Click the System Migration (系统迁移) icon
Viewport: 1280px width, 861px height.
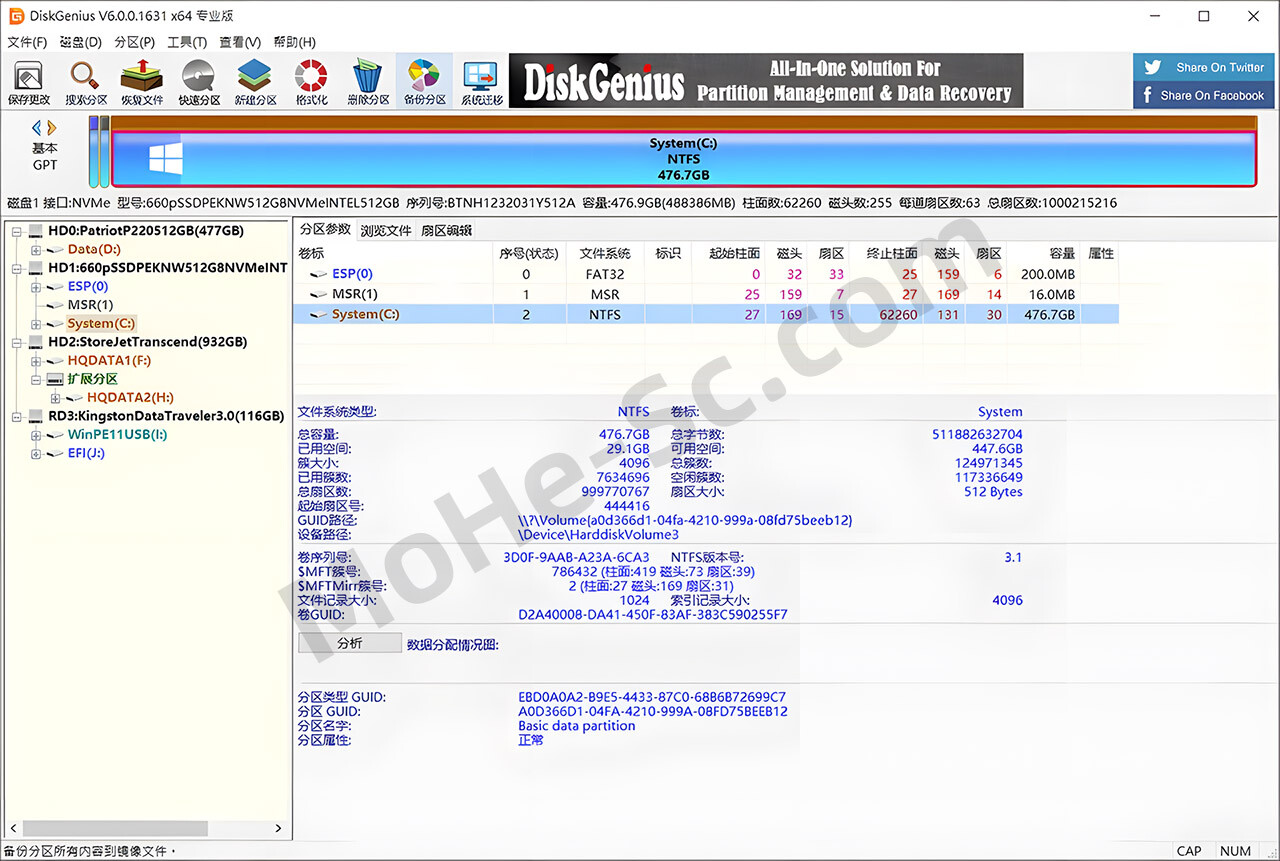pyautogui.click(x=481, y=83)
